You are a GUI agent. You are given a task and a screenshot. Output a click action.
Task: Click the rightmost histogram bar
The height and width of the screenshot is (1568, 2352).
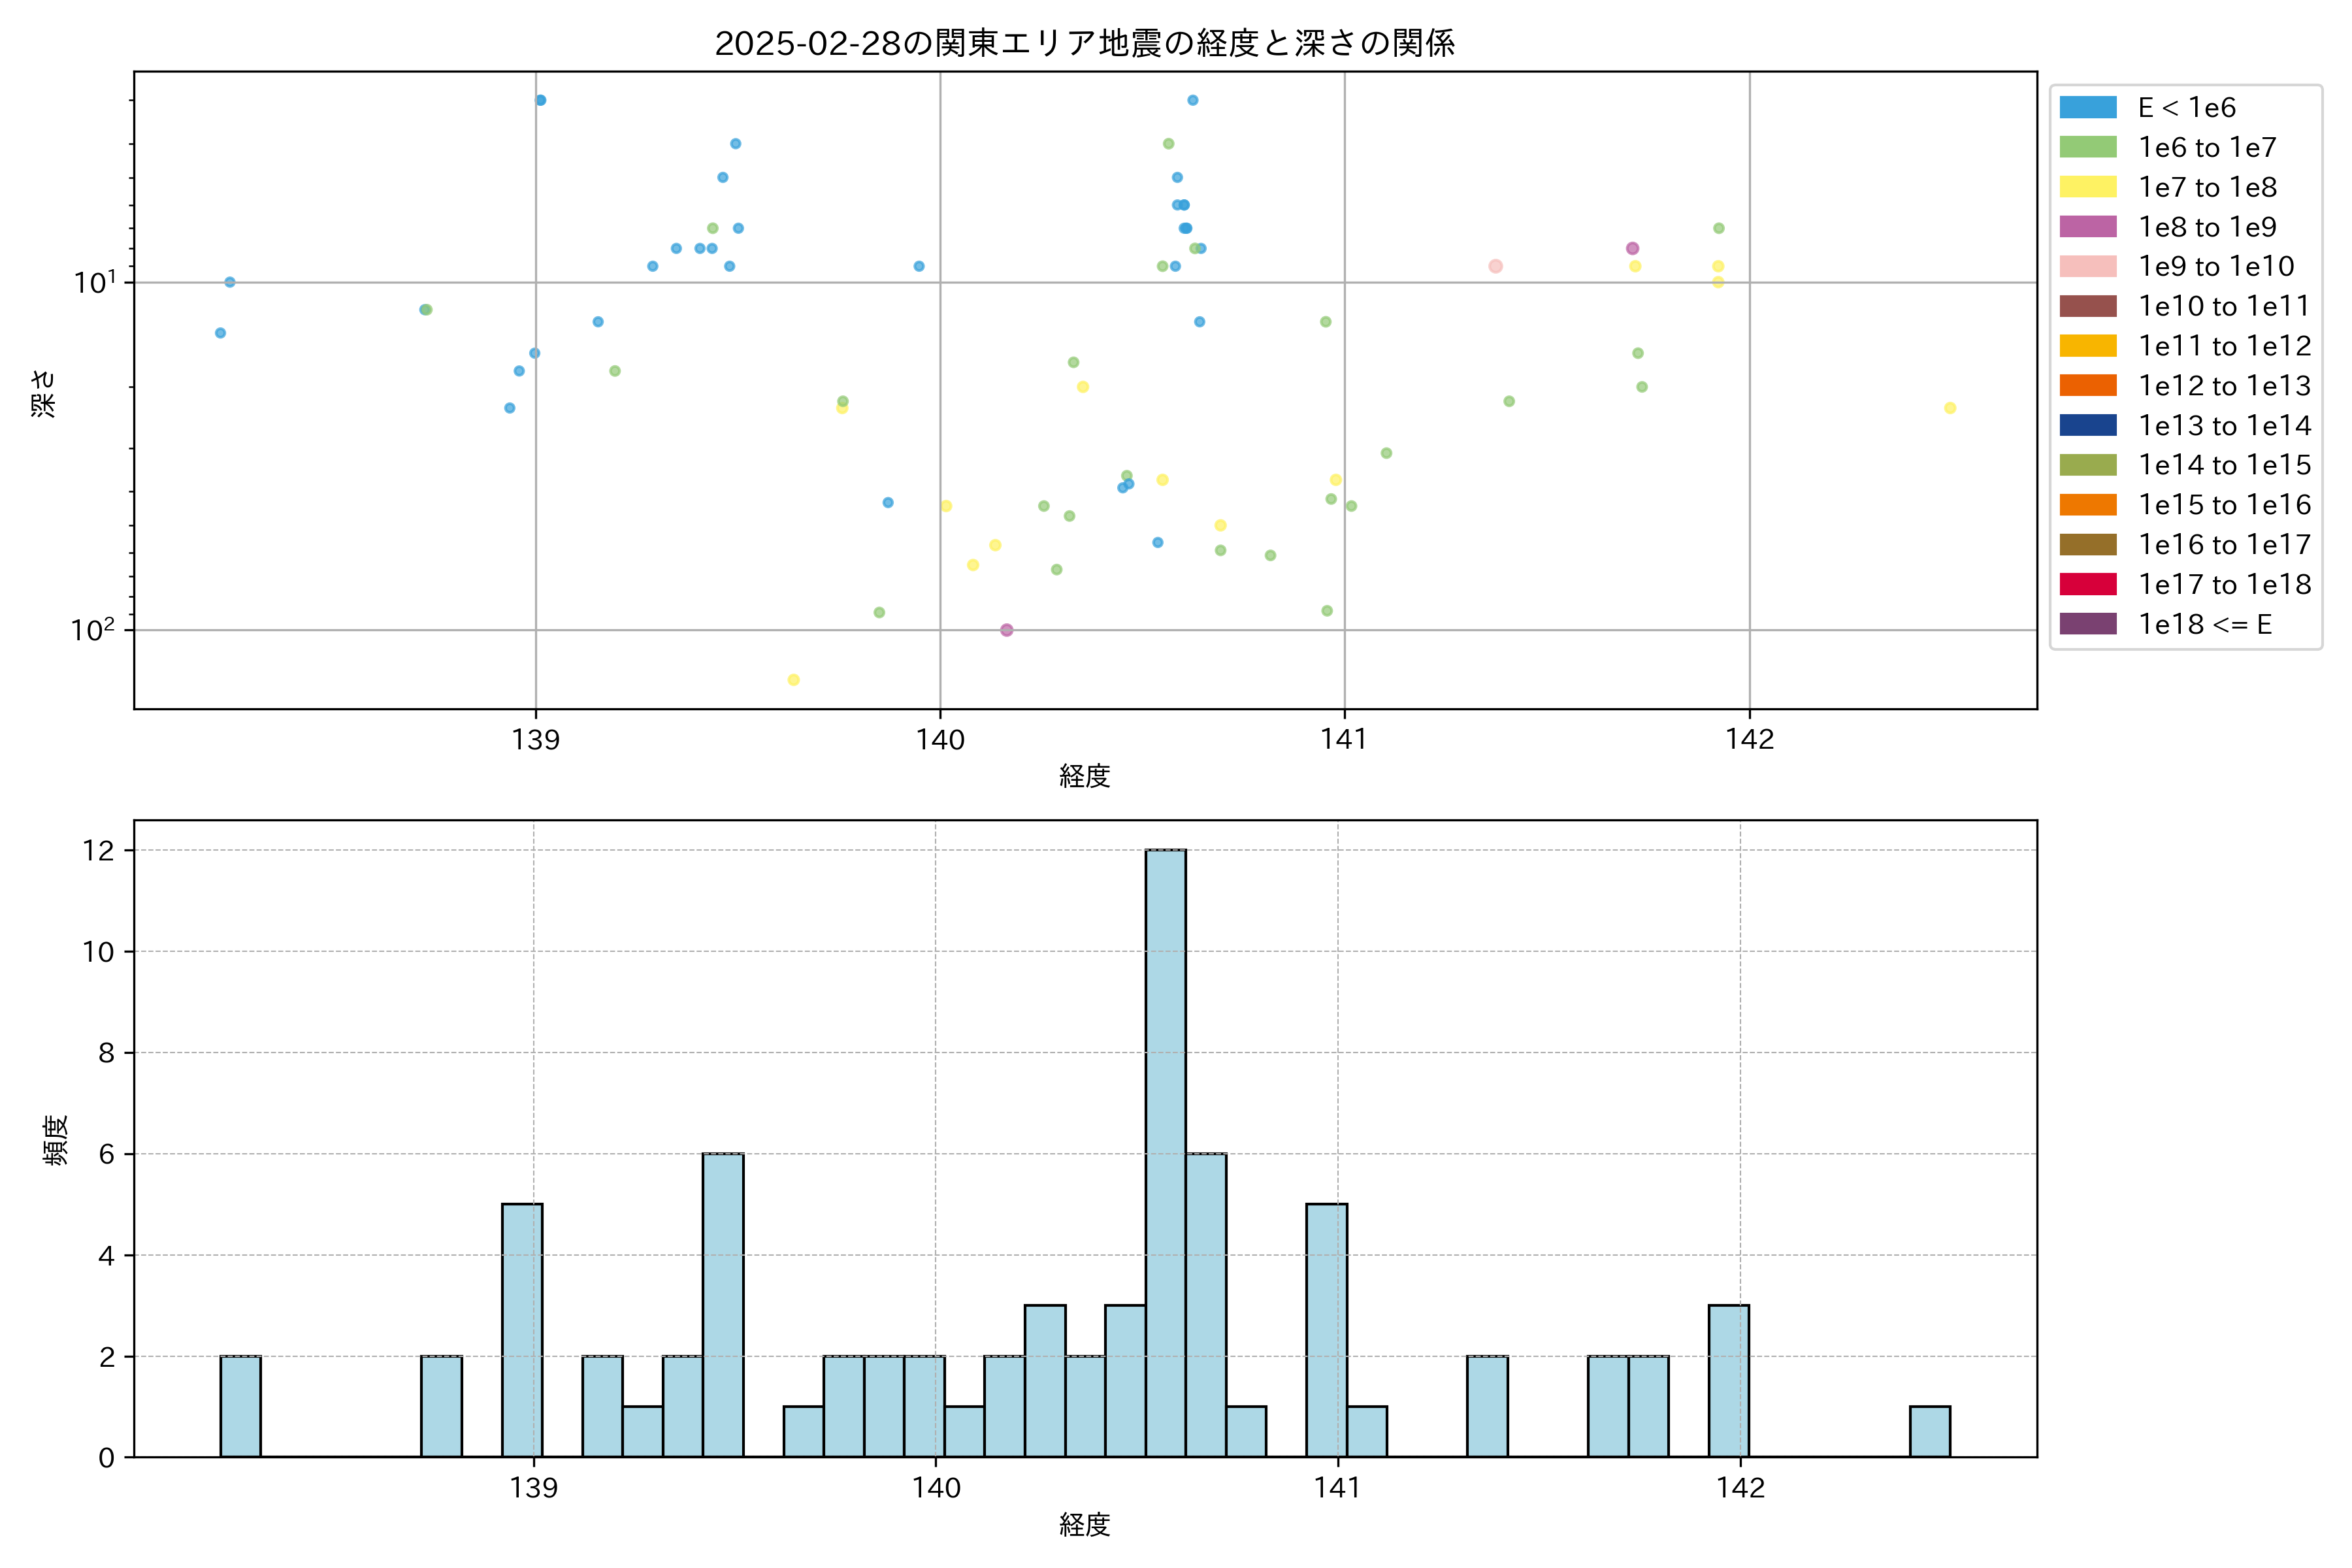pos(1929,1431)
